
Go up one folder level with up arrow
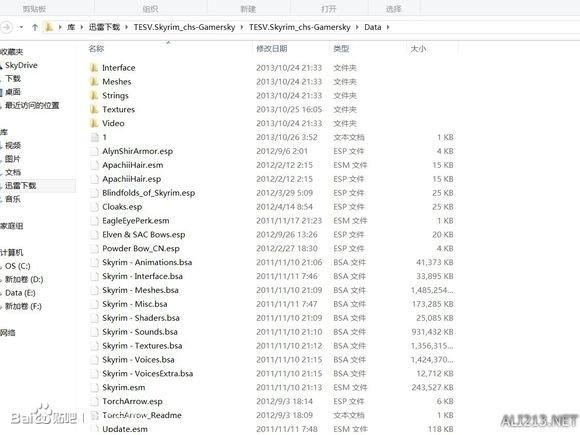(x=35, y=27)
